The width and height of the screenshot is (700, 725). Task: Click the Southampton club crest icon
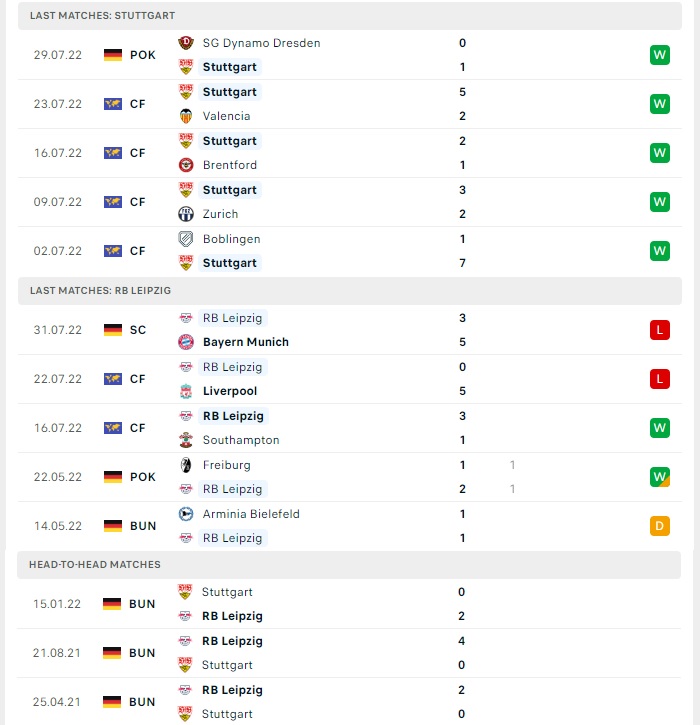[x=186, y=440]
